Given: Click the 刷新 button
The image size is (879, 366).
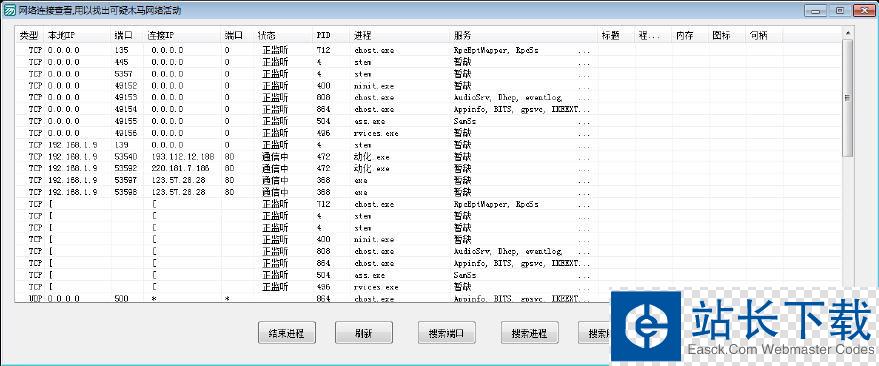Looking at the screenshot, I should point(363,333).
